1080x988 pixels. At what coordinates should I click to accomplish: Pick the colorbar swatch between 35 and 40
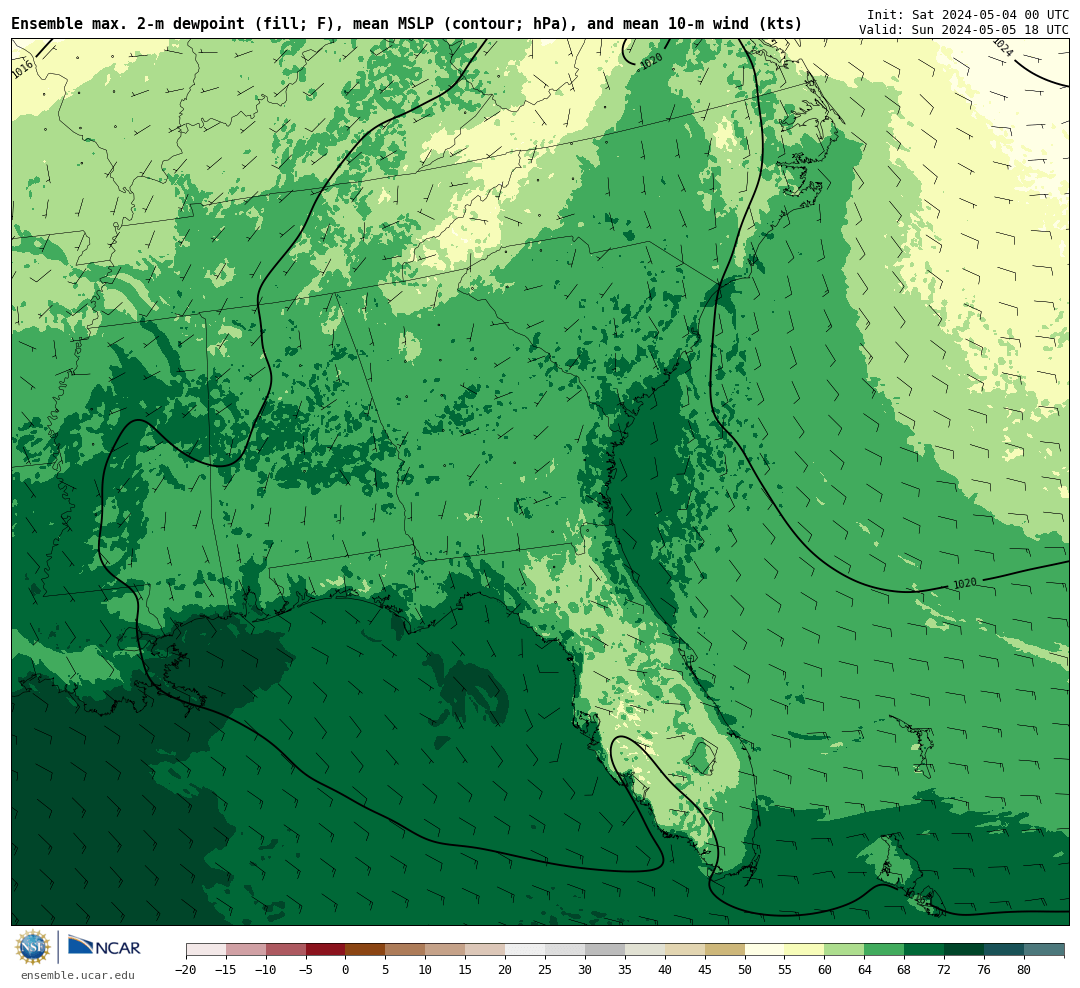[x=645, y=950]
